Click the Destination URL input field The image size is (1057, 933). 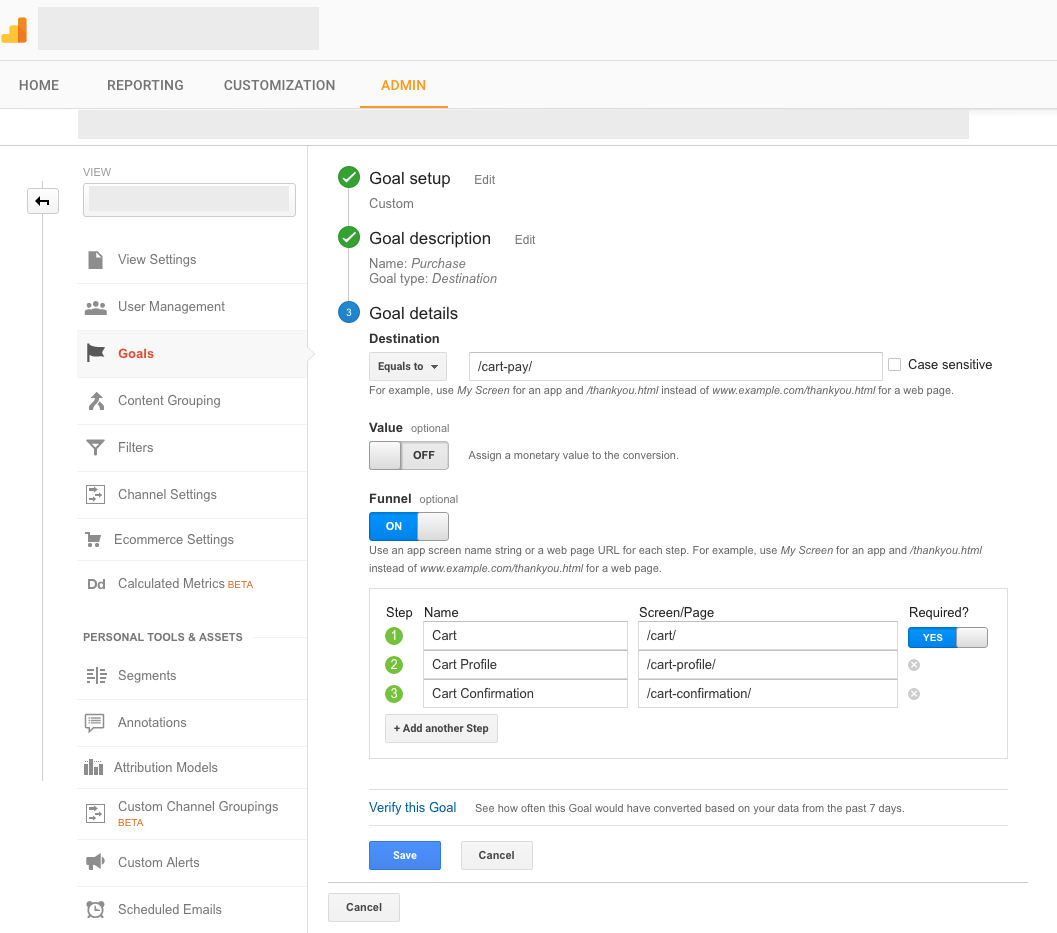(675, 366)
